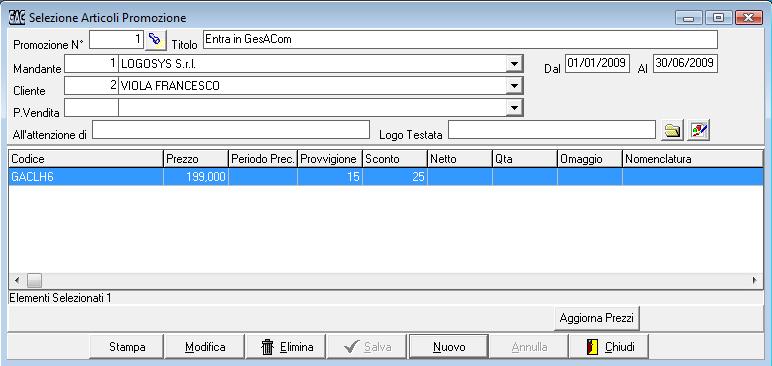The height and width of the screenshot is (366, 772).
Task: Click the promotion search flashlight icon
Action: pos(156,39)
